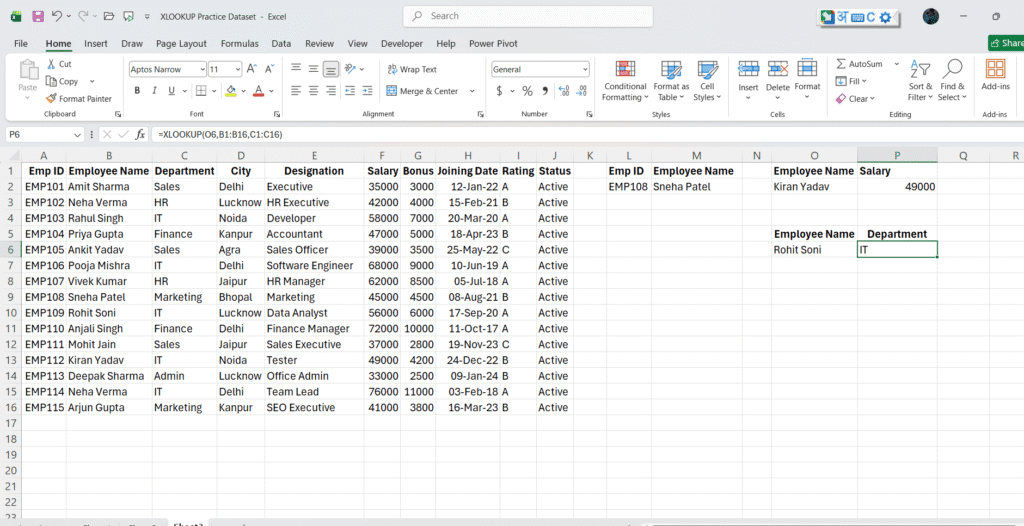1024x526 pixels.
Task: Click Increase Decimal icon
Action: pos(564,91)
